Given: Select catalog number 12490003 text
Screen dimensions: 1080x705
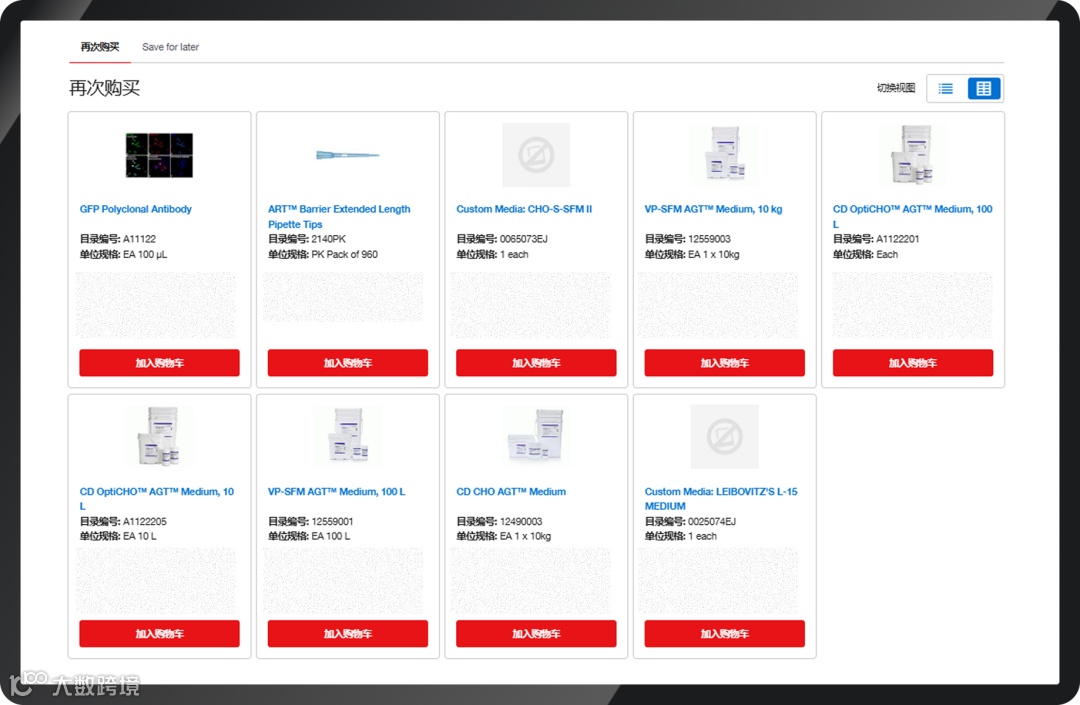Looking at the screenshot, I should 521,521.
